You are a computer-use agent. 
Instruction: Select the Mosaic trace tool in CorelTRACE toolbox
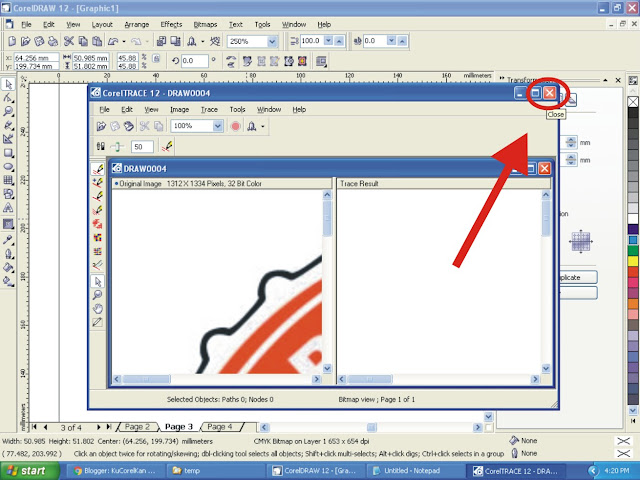click(98, 238)
